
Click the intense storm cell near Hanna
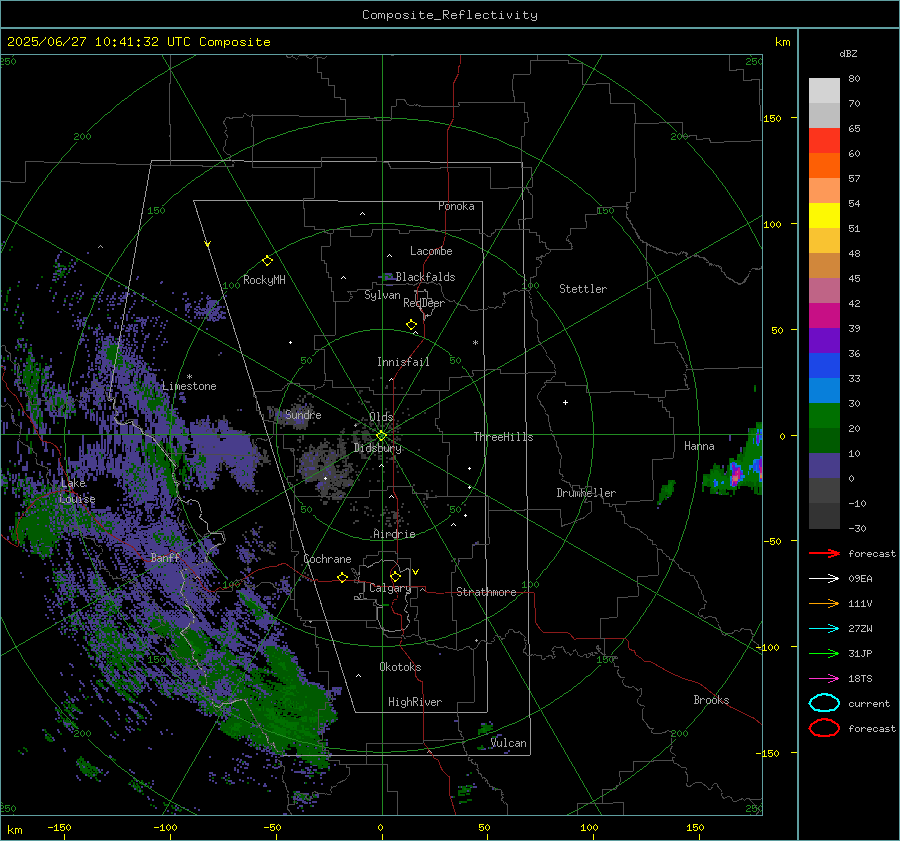coord(737,474)
